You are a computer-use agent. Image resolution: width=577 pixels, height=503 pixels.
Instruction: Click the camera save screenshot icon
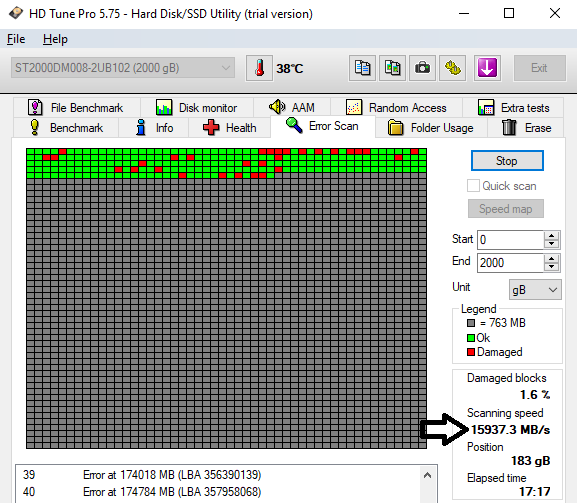click(x=422, y=68)
